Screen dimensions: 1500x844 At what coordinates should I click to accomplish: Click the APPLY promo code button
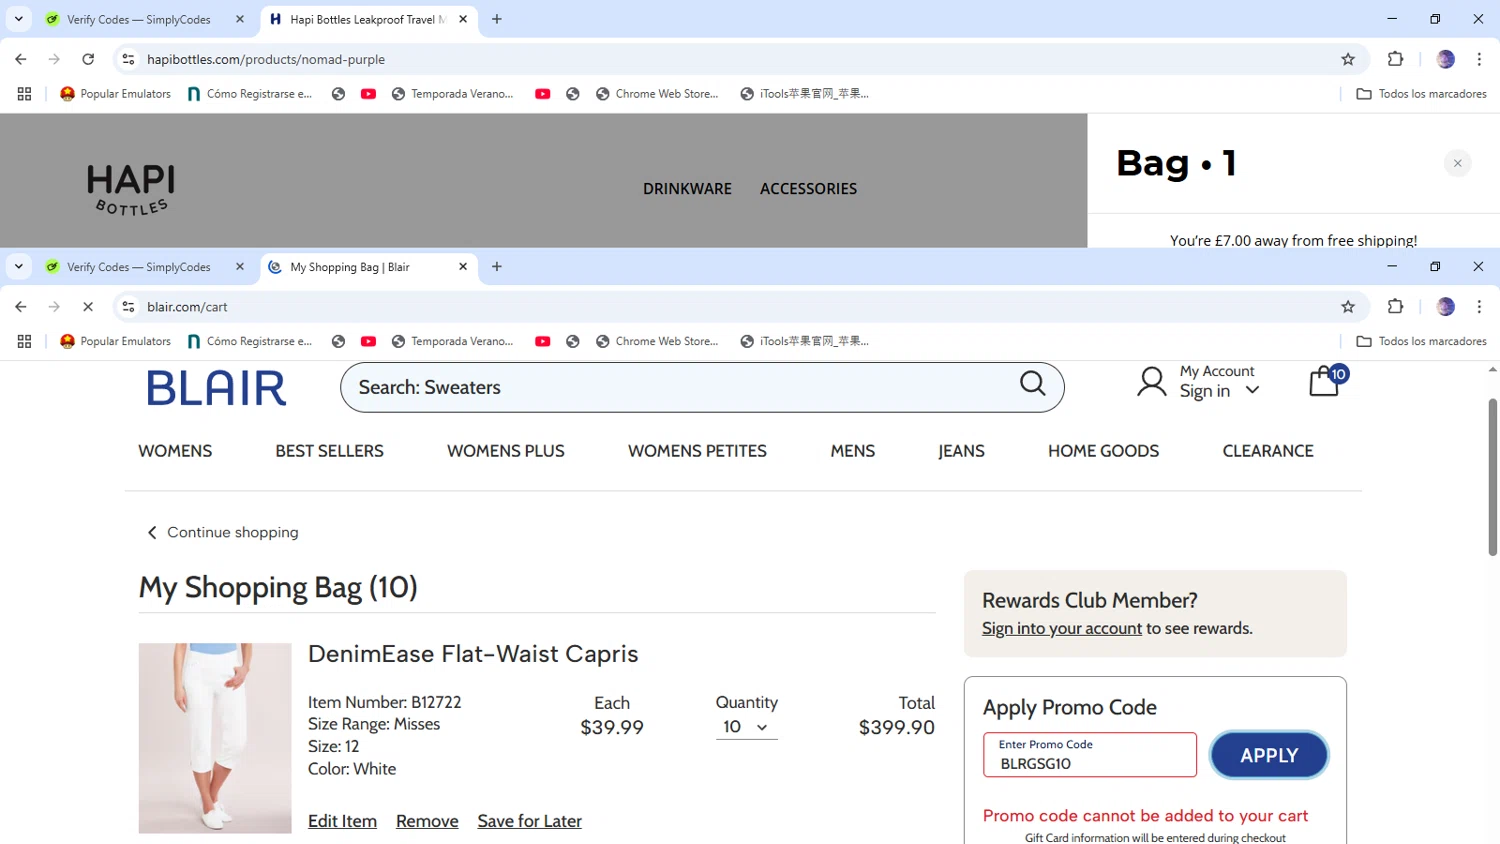pyautogui.click(x=1269, y=755)
